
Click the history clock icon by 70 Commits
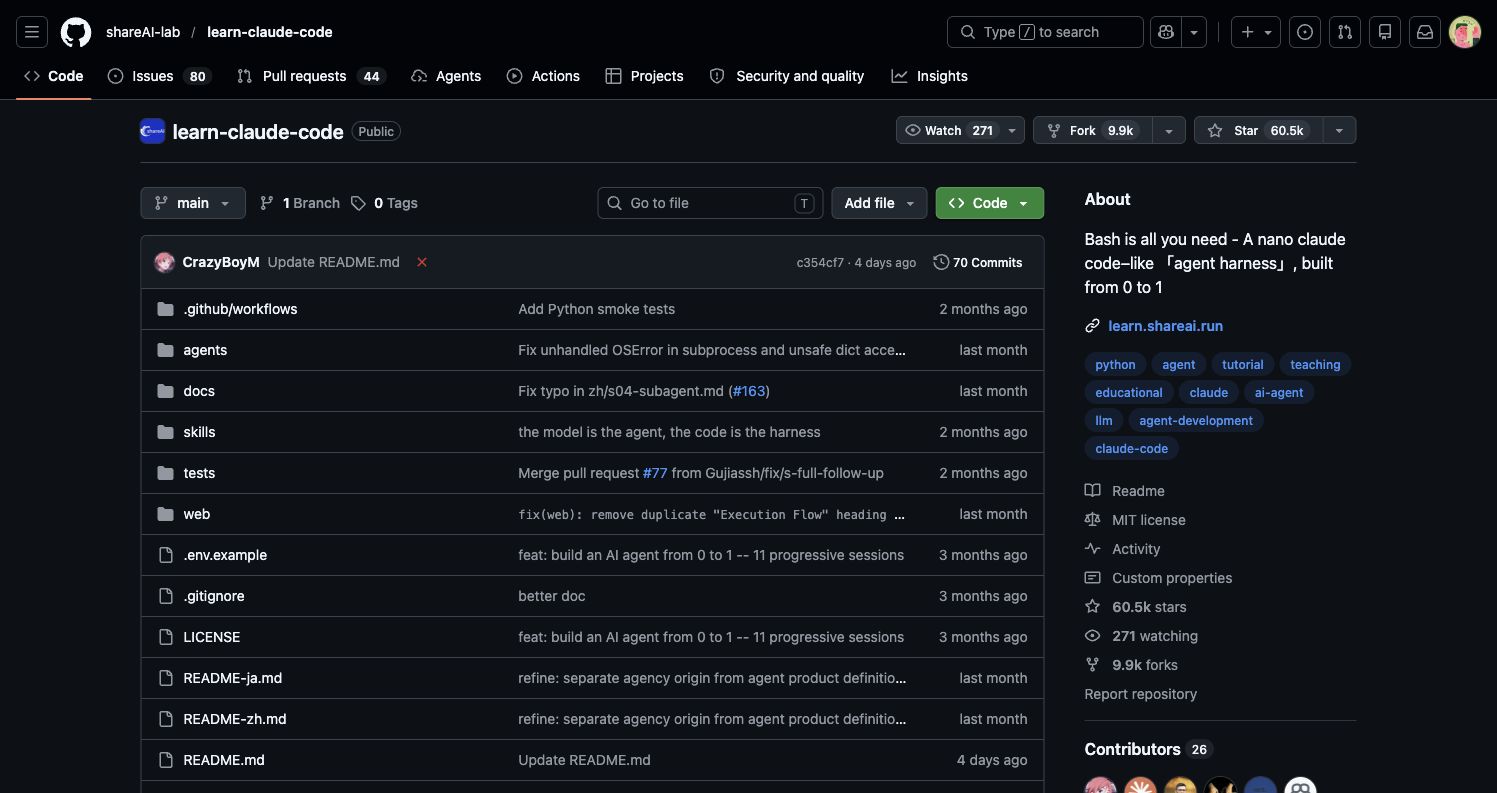click(x=941, y=262)
